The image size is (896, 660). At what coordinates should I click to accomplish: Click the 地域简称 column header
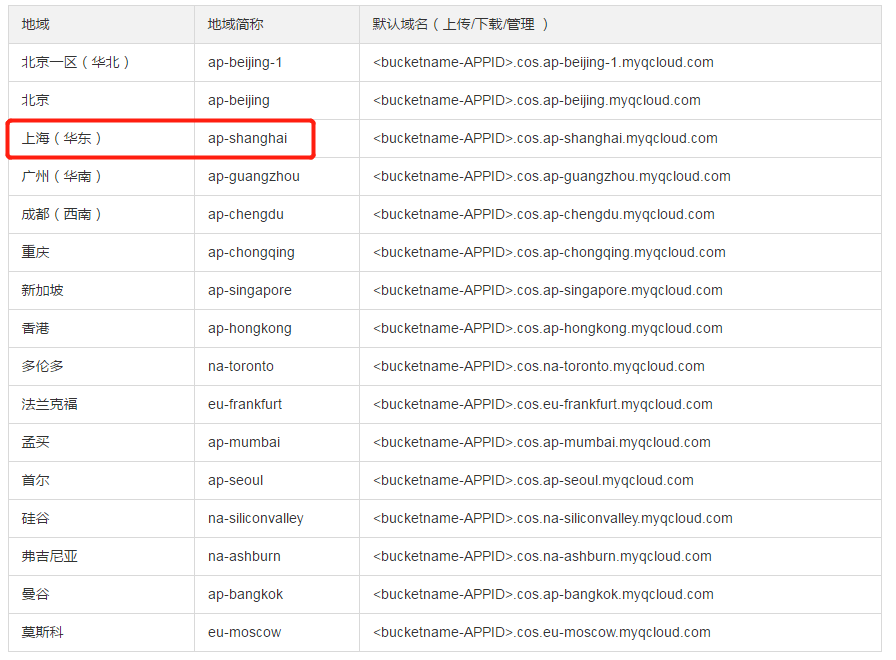(236, 24)
